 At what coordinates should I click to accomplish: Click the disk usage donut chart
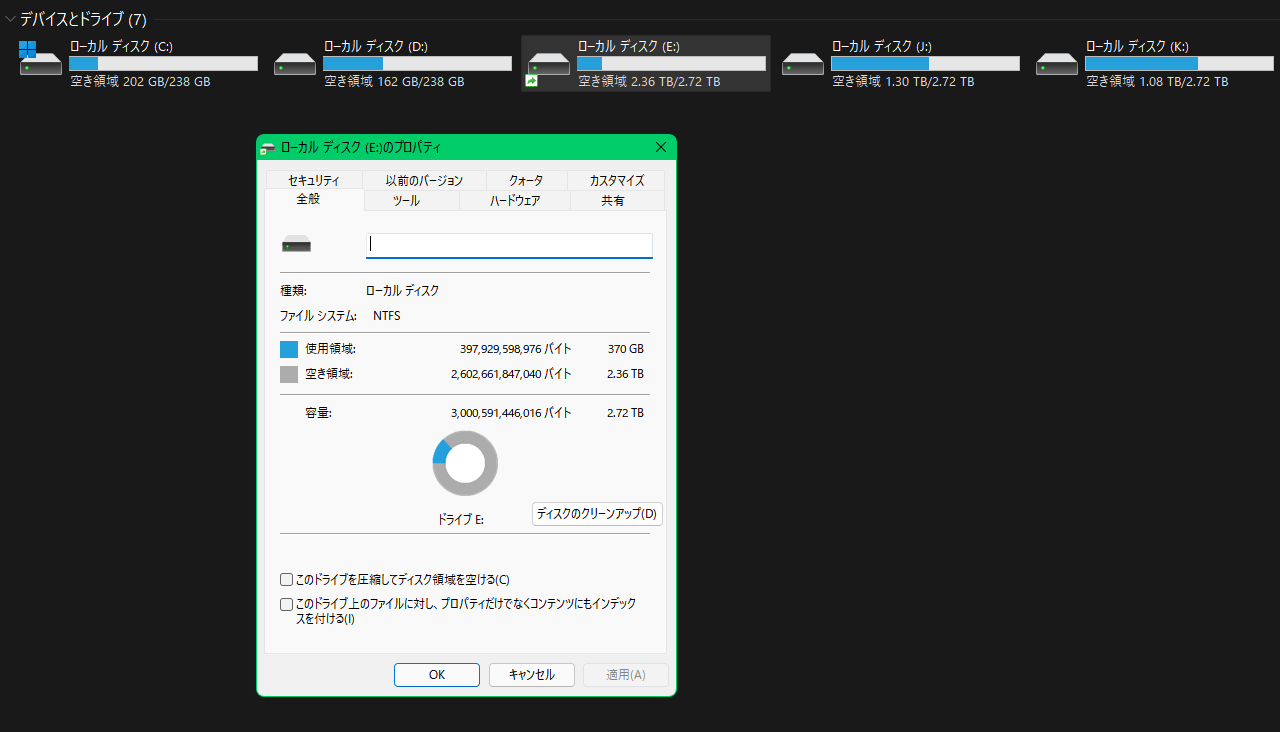coord(465,463)
